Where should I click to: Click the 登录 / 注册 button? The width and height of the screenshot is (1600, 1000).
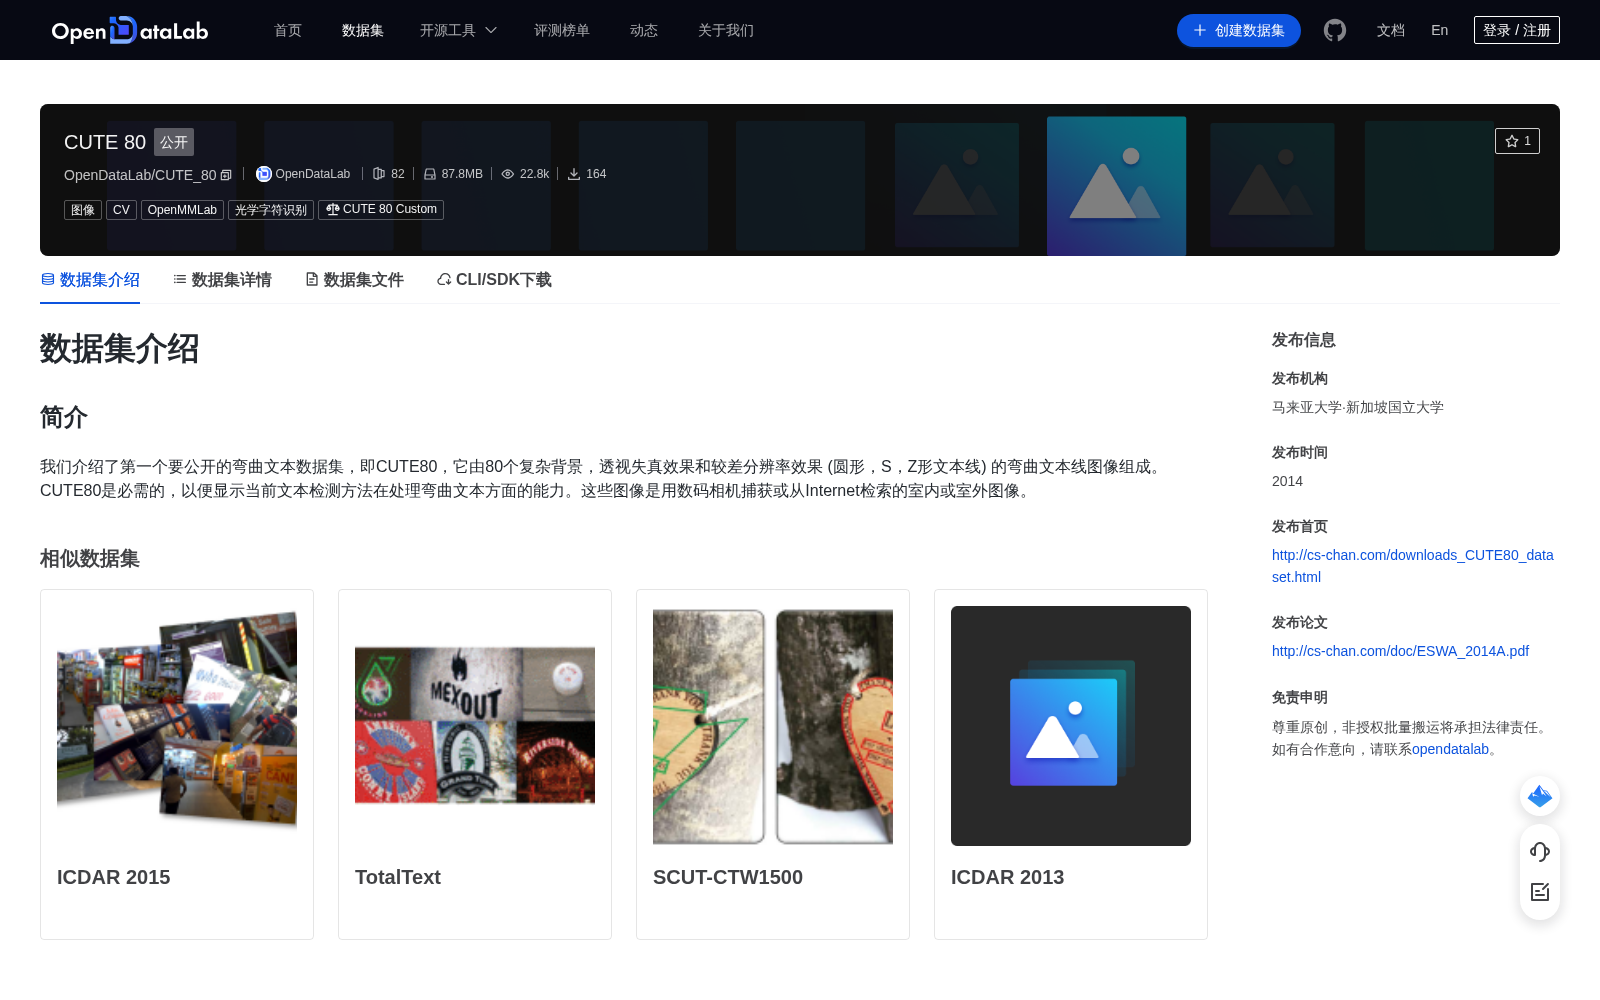tap(1517, 30)
